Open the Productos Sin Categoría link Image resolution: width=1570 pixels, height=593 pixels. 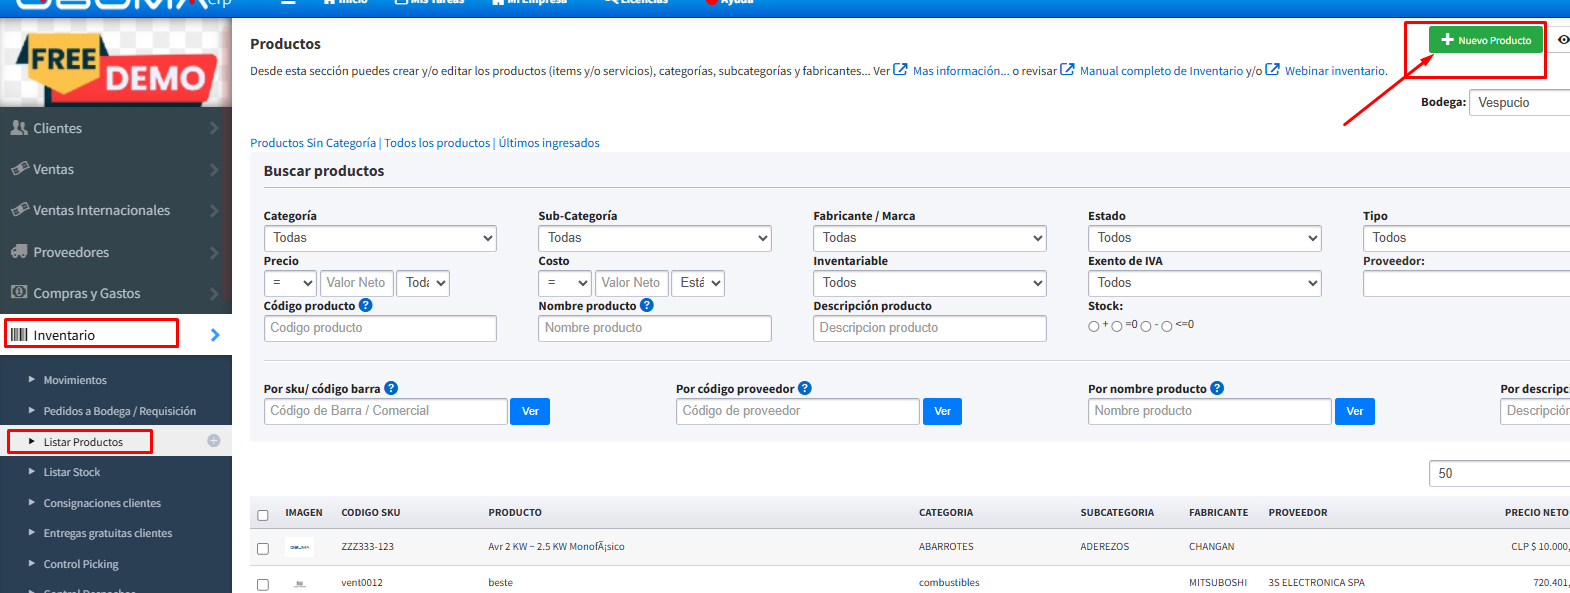point(313,143)
